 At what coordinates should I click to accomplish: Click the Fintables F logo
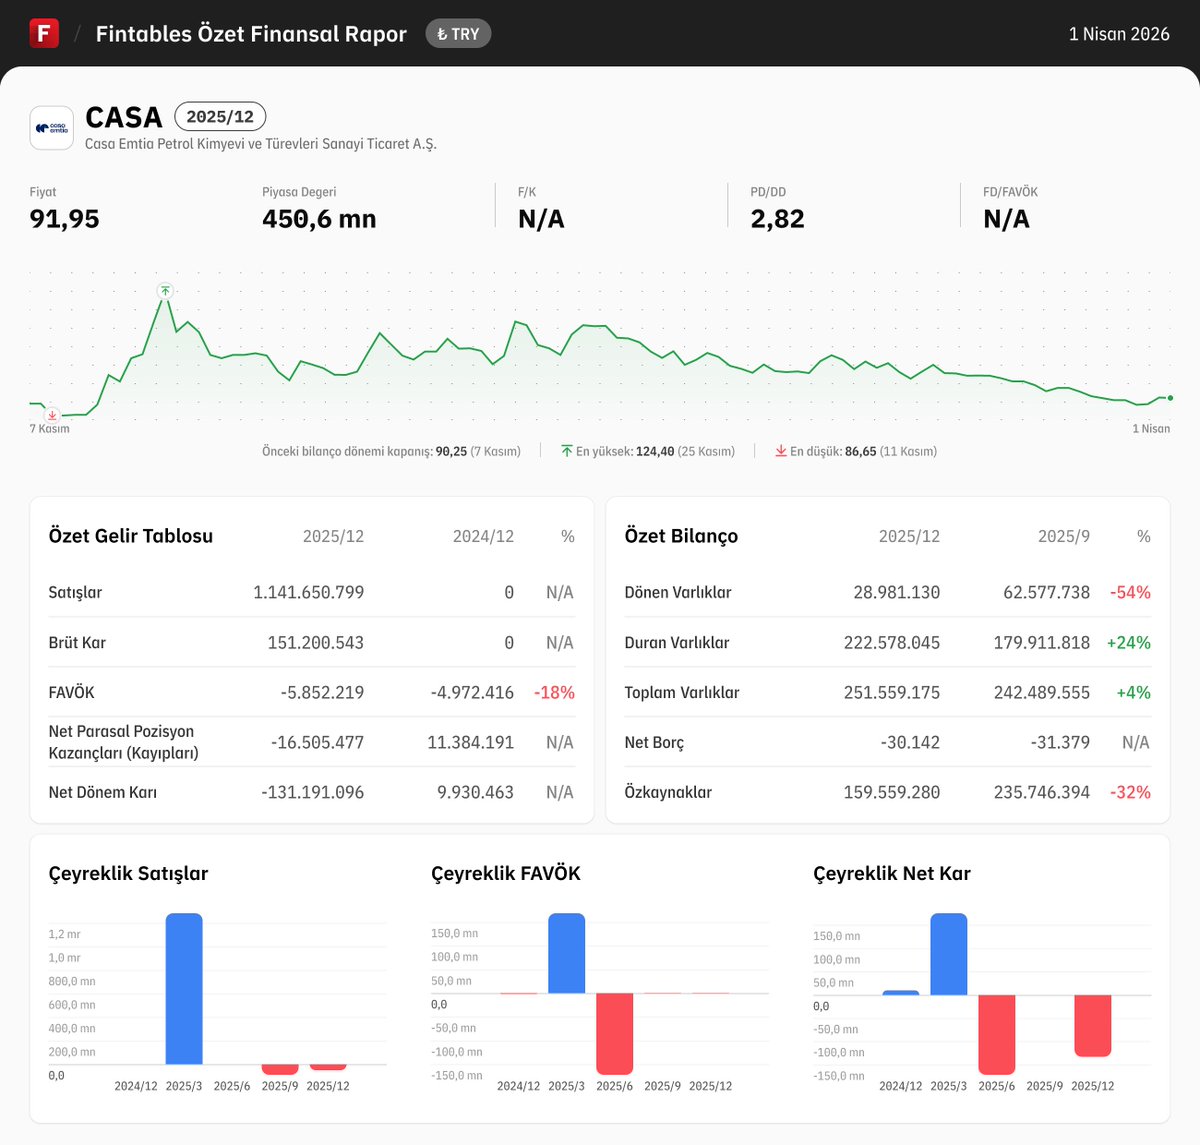tap(43, 33)
